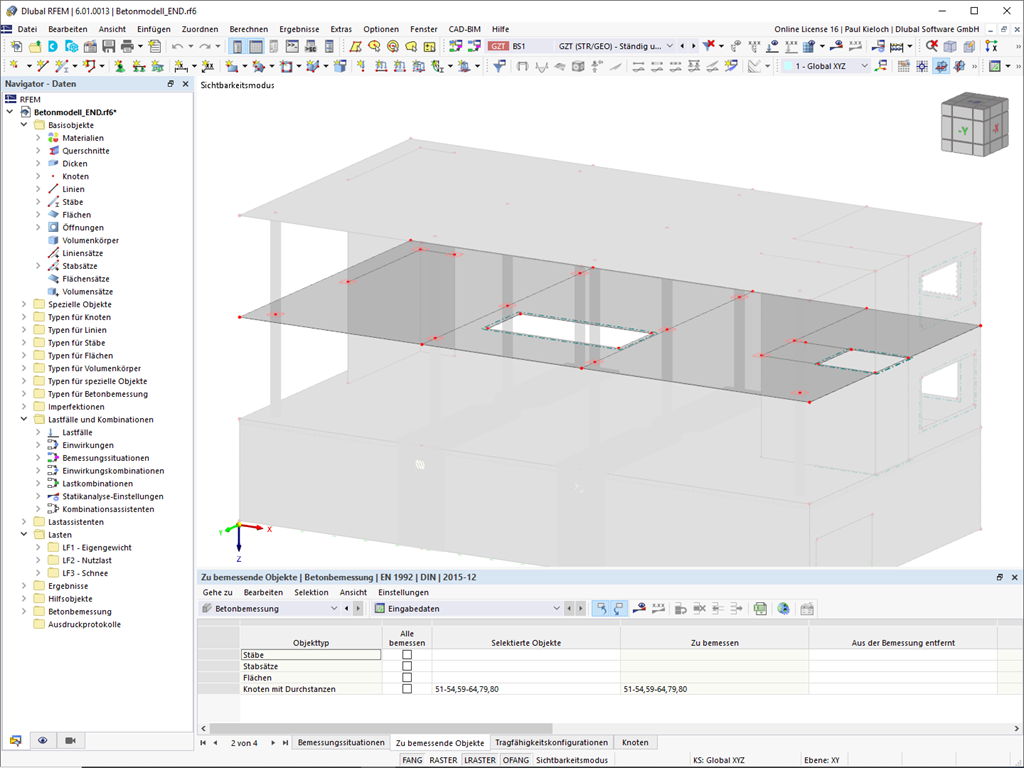Open the GZT (STR/GEO) design situation dropdown

coord(669,46)
